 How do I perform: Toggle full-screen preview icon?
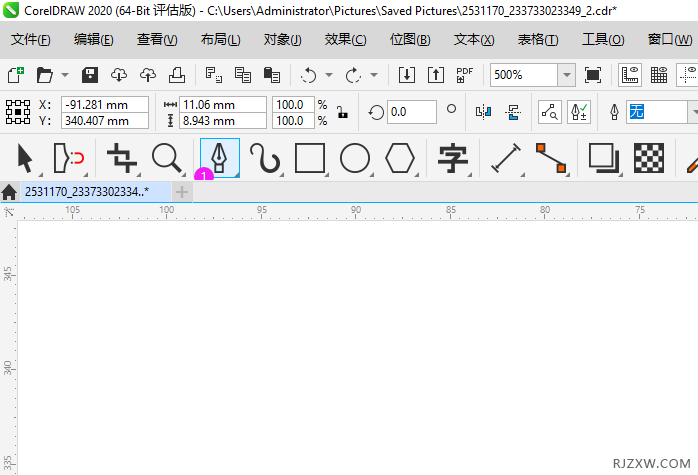tap(592, 75)
